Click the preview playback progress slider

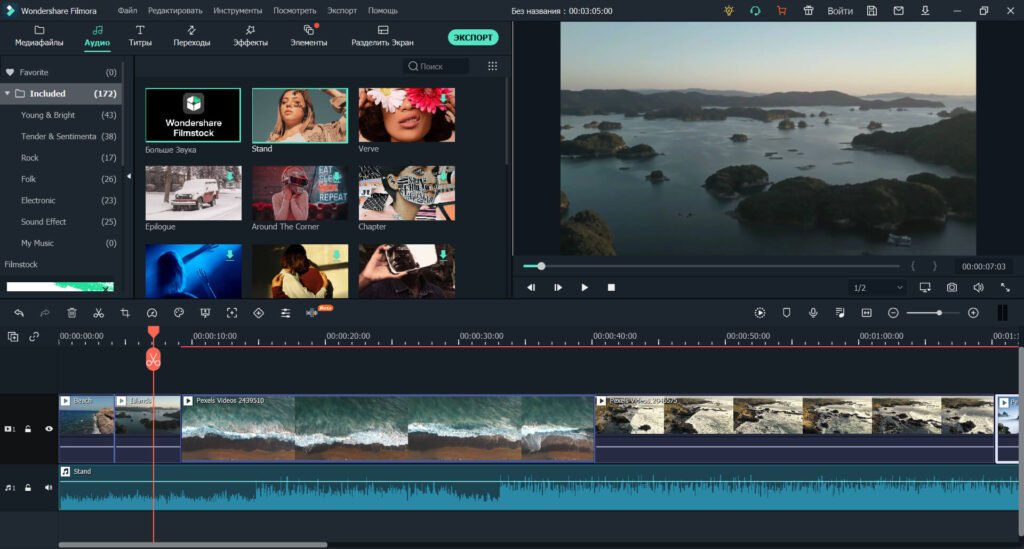click(x=711, y=266)
